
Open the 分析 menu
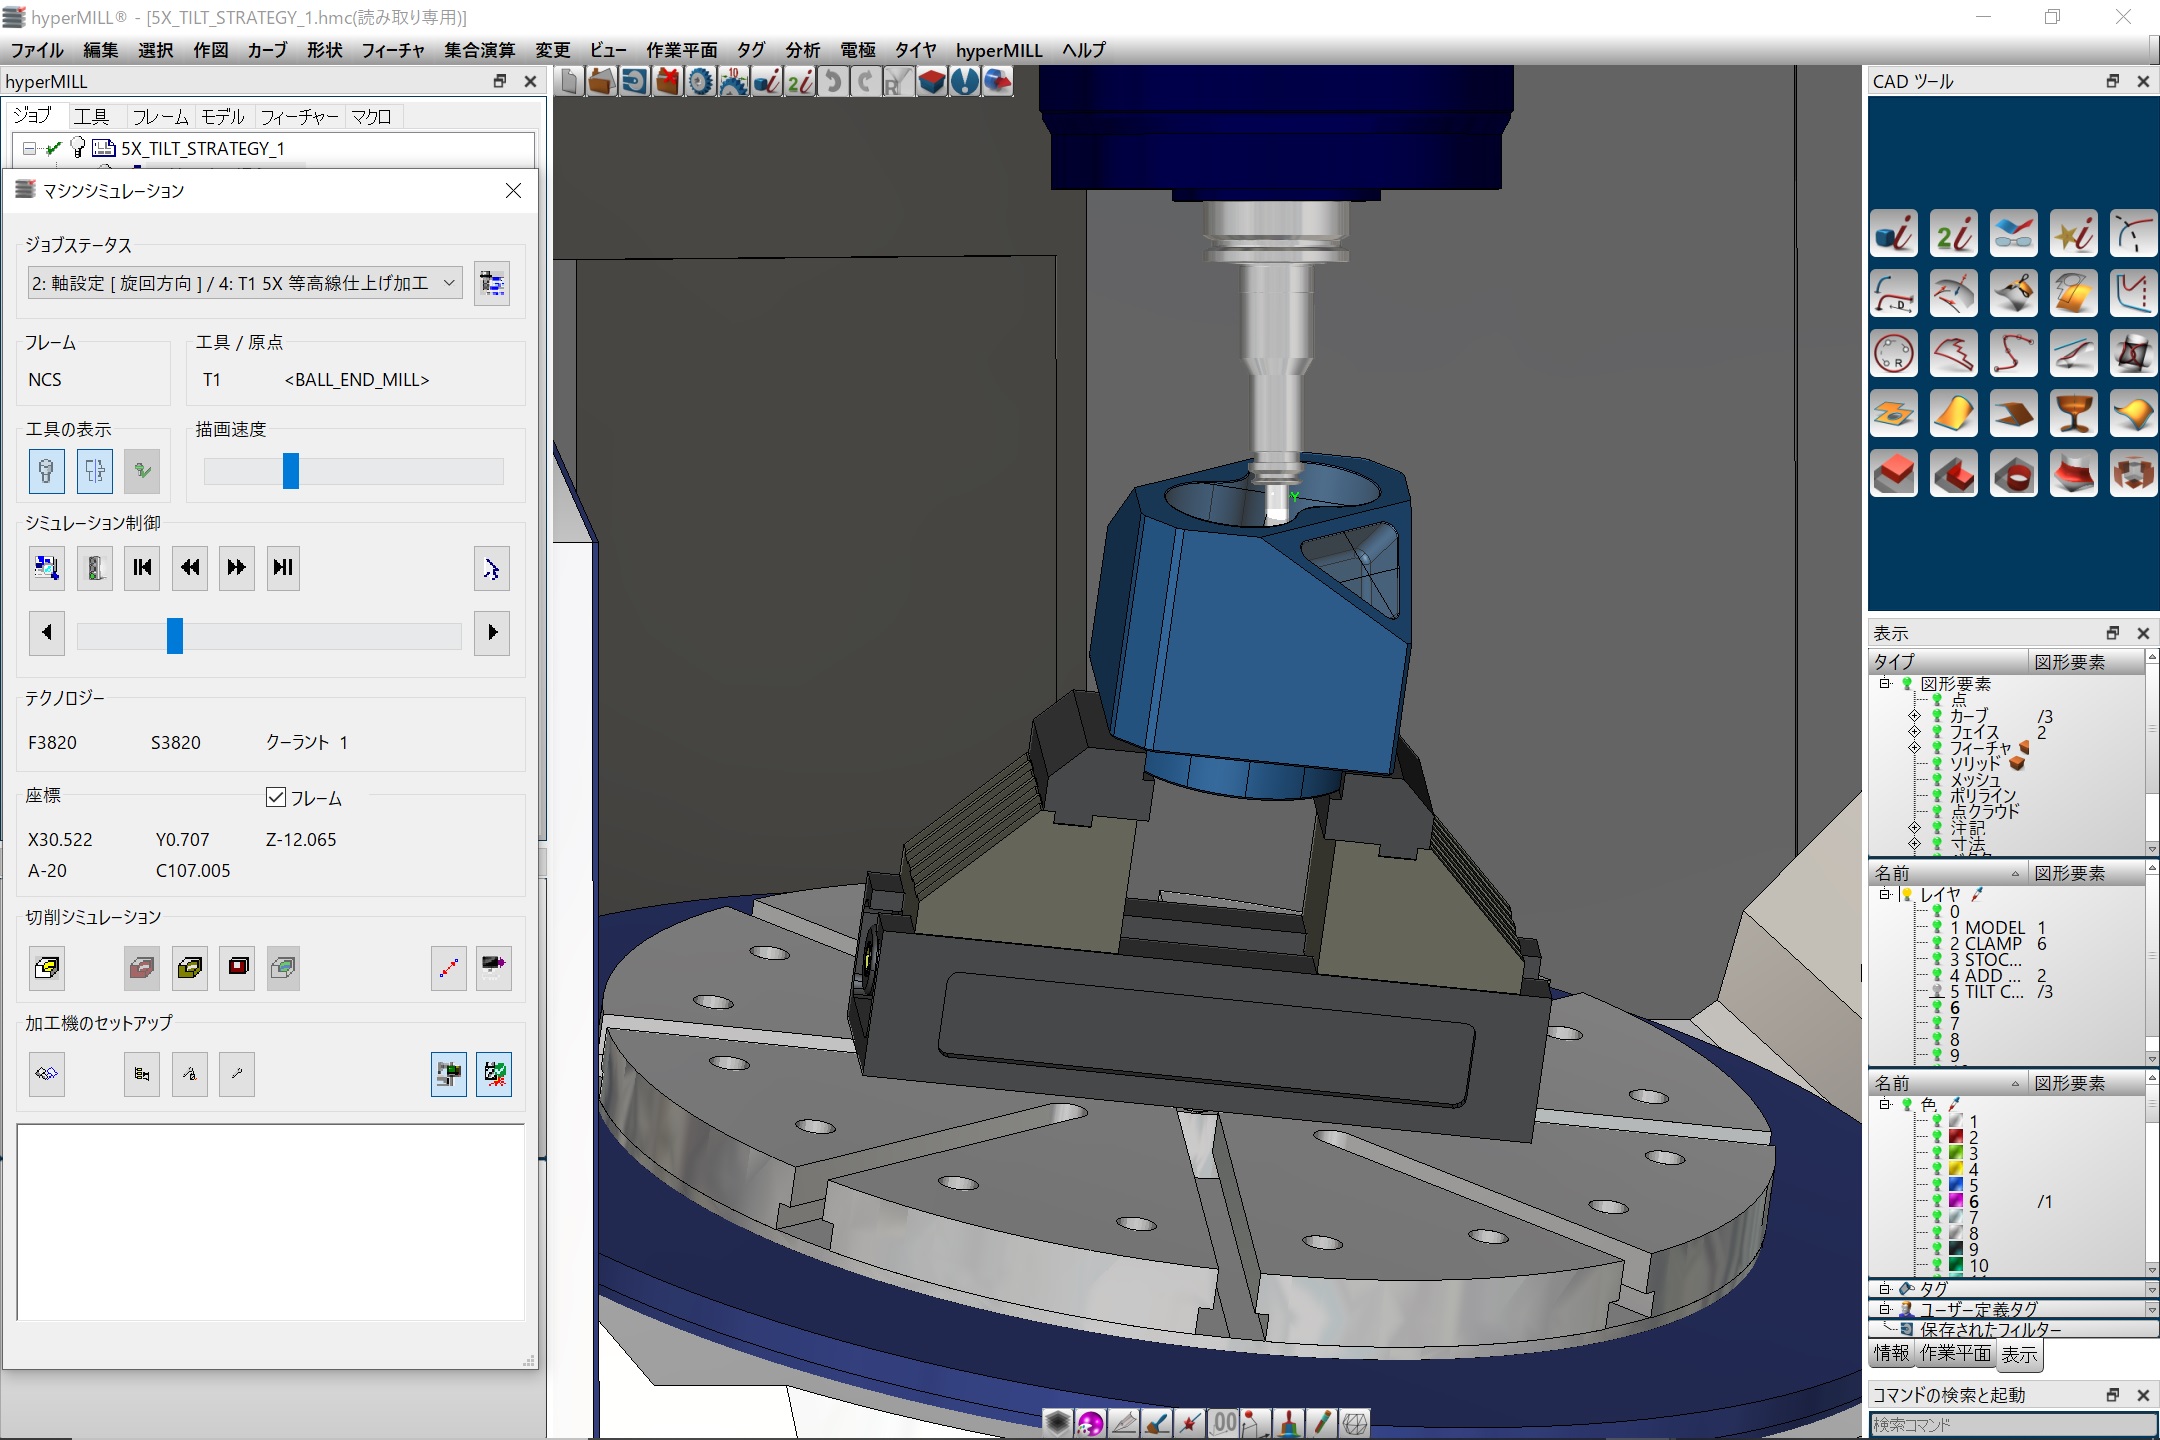pos(802,50)
